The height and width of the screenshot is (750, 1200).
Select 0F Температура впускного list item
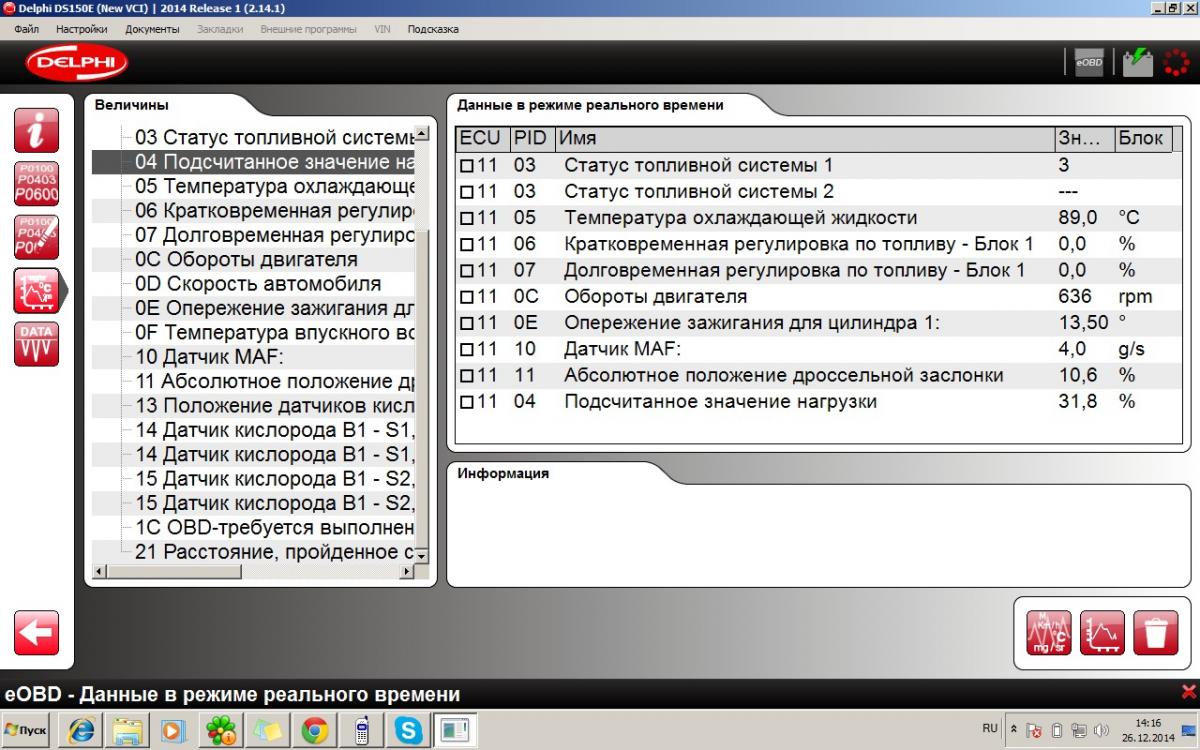coord(274,333)
